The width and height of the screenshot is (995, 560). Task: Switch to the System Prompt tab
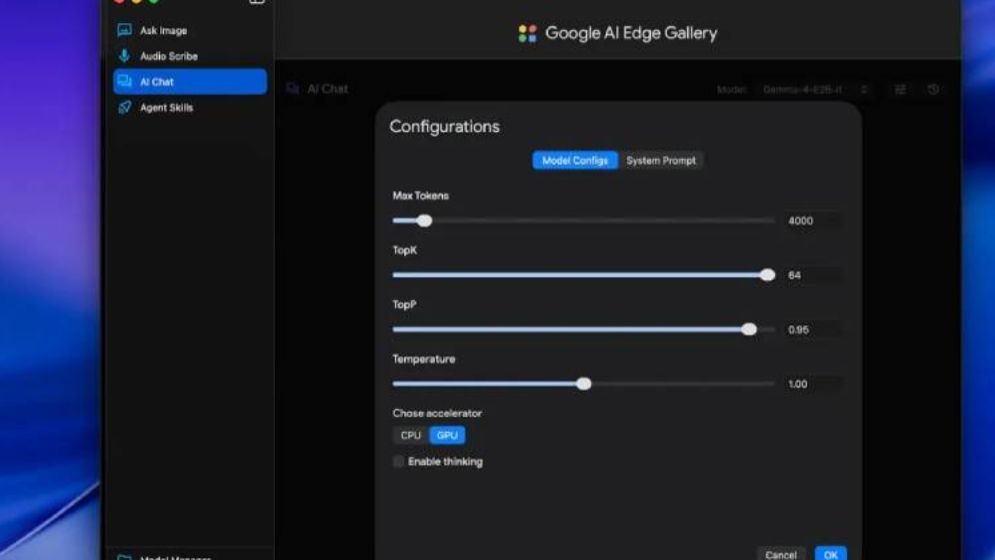tap(661, 161)
